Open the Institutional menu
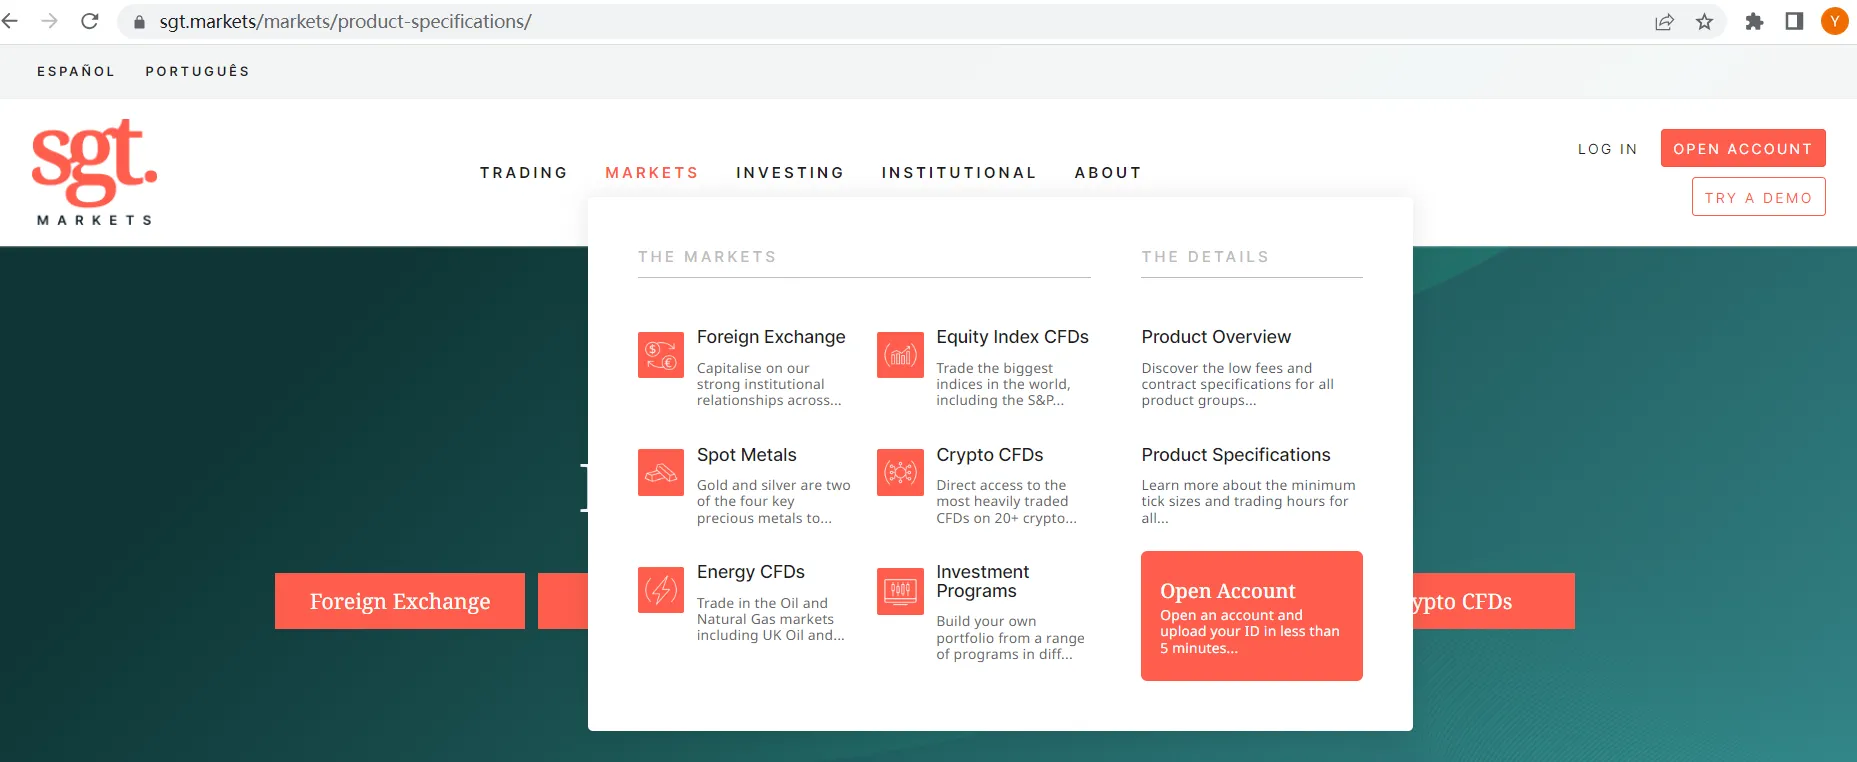 tap(959, 173)
